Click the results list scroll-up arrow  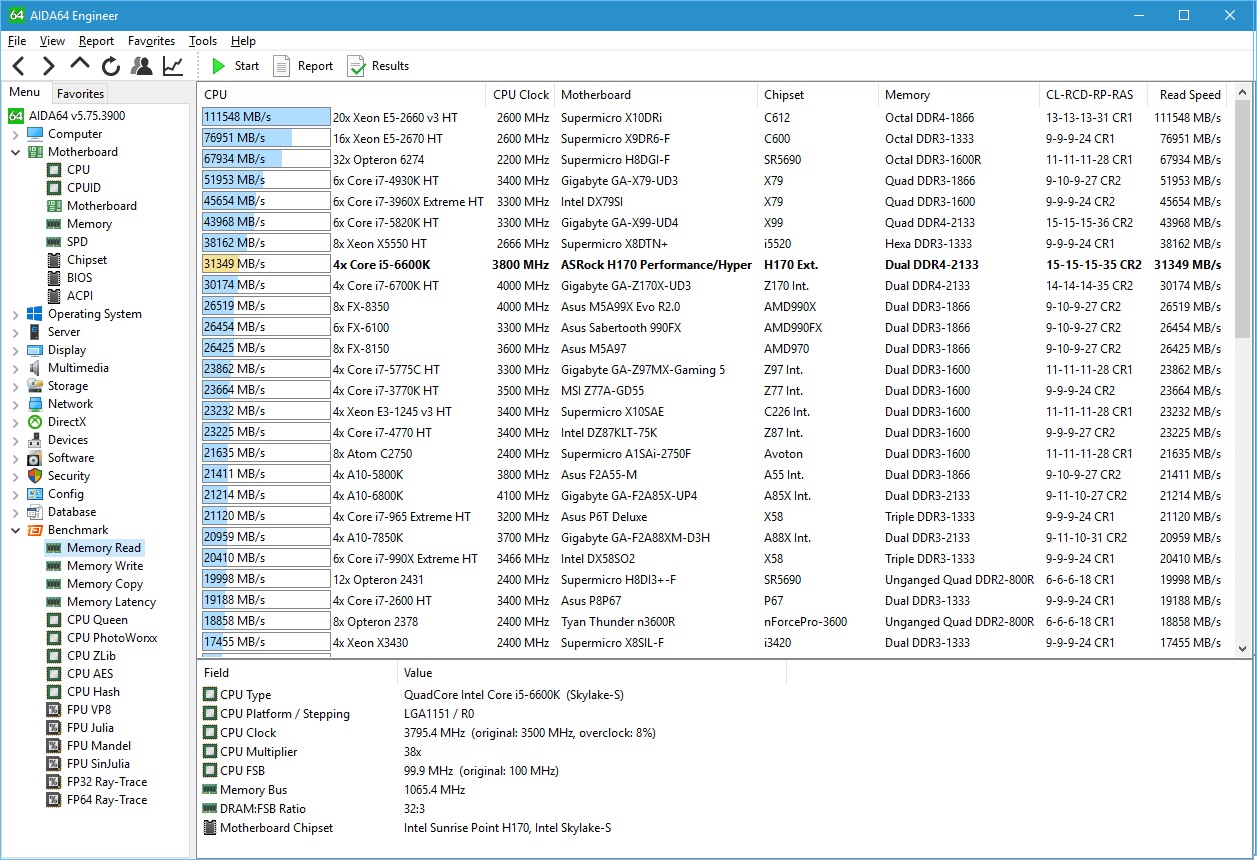1242,93
